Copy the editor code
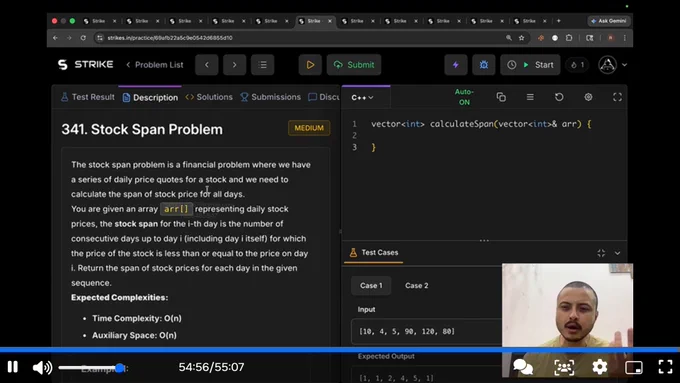Viewport: 680px width, 383px height. [501, 97]
